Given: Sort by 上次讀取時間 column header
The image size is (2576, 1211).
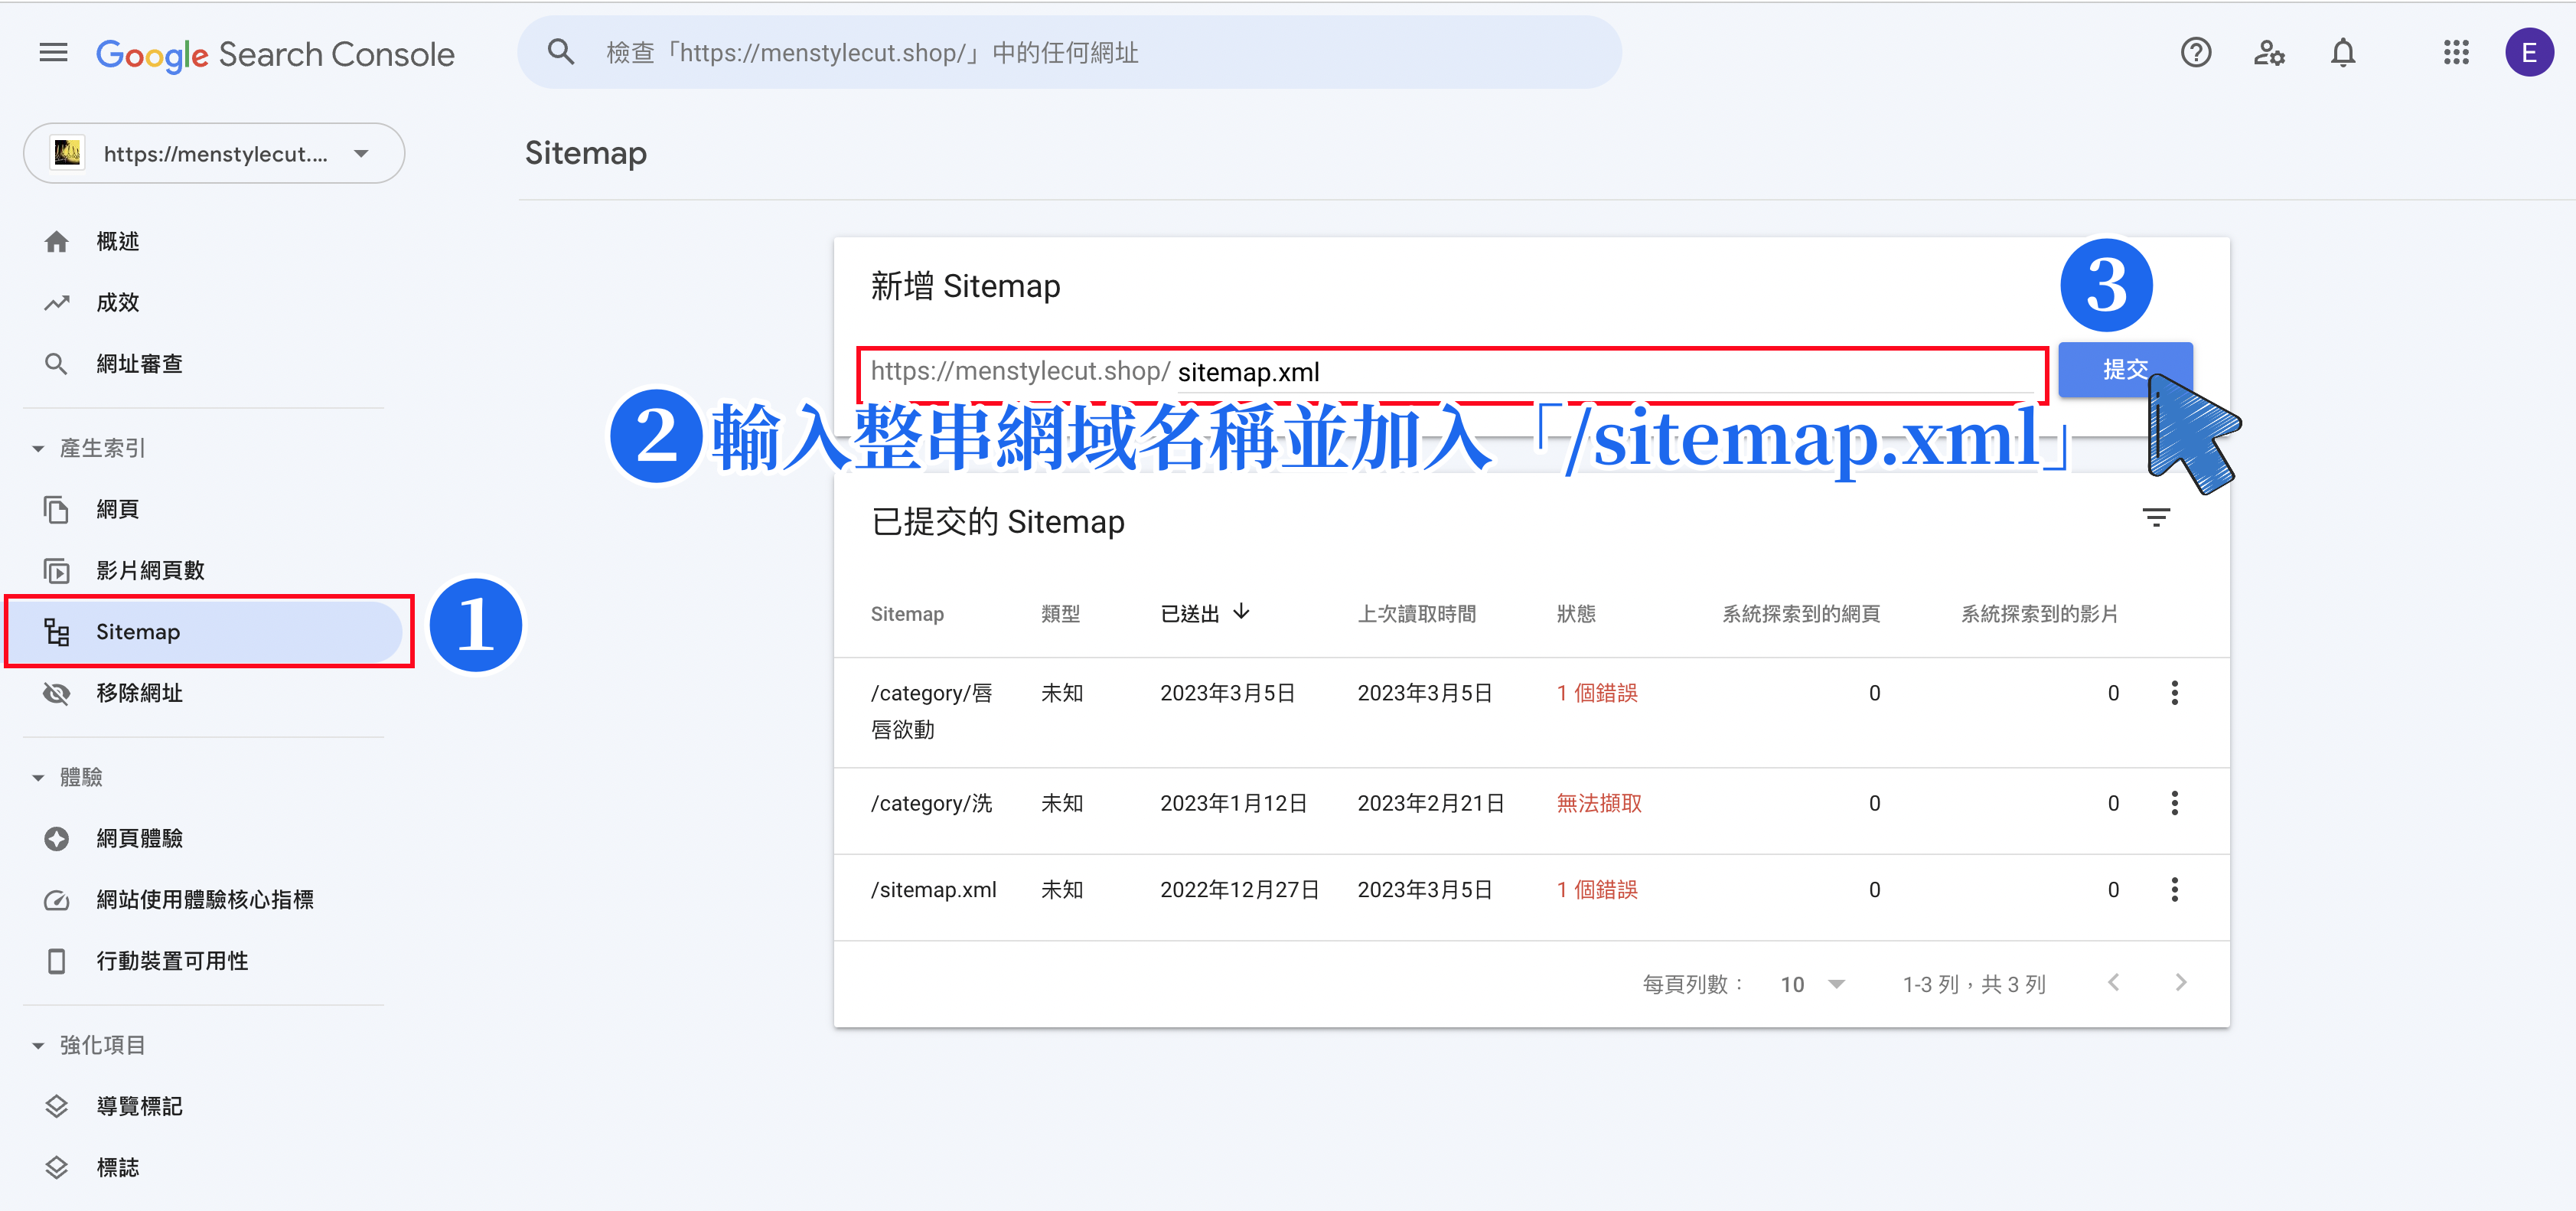Looking at the screenshot, I should point(1416,614).
